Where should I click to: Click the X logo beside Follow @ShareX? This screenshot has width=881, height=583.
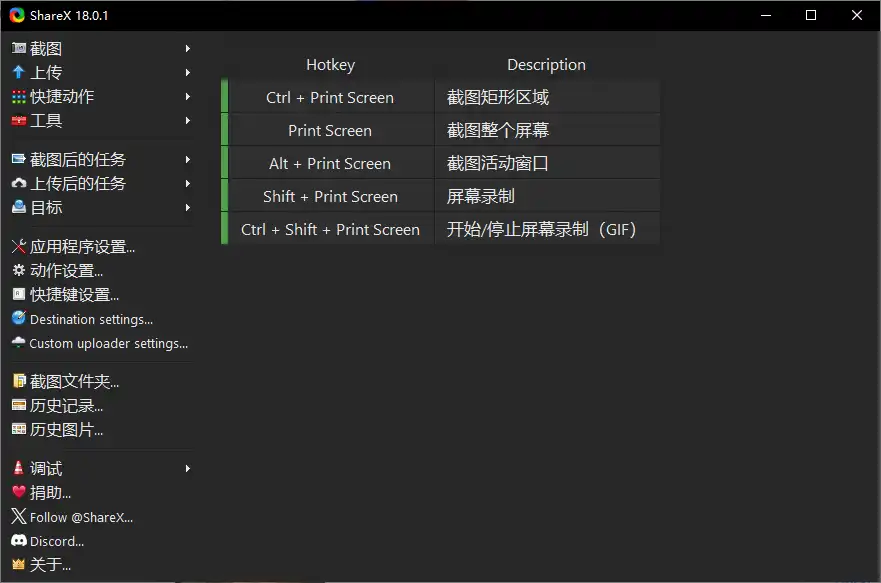click(19, 516)
